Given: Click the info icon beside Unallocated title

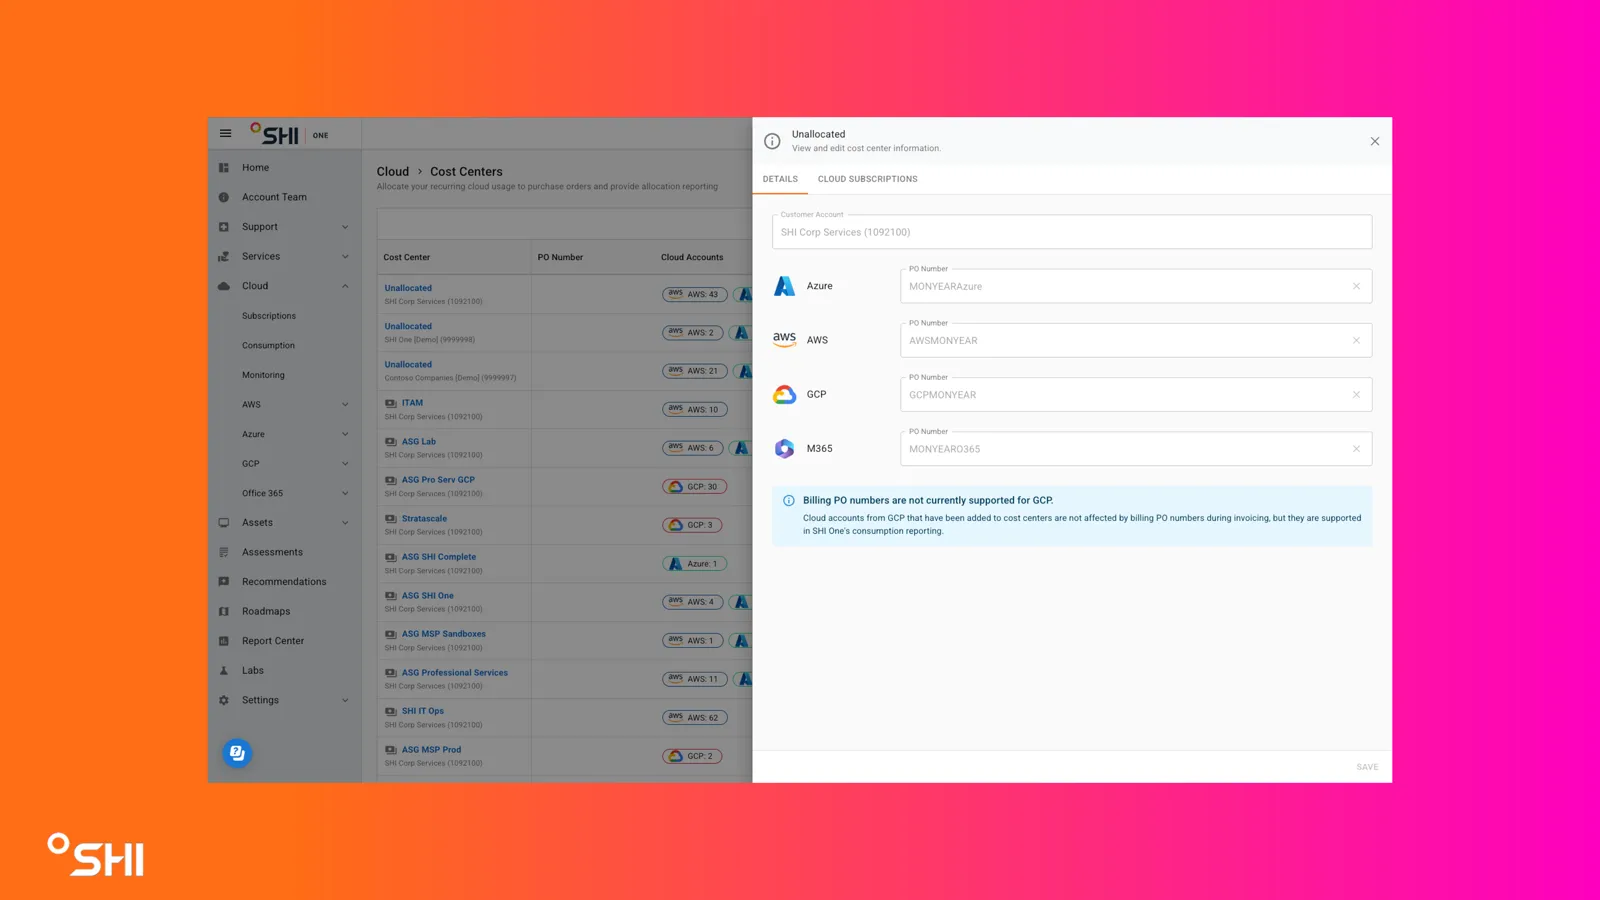Looking at the screenshot, I should point(772,141).
